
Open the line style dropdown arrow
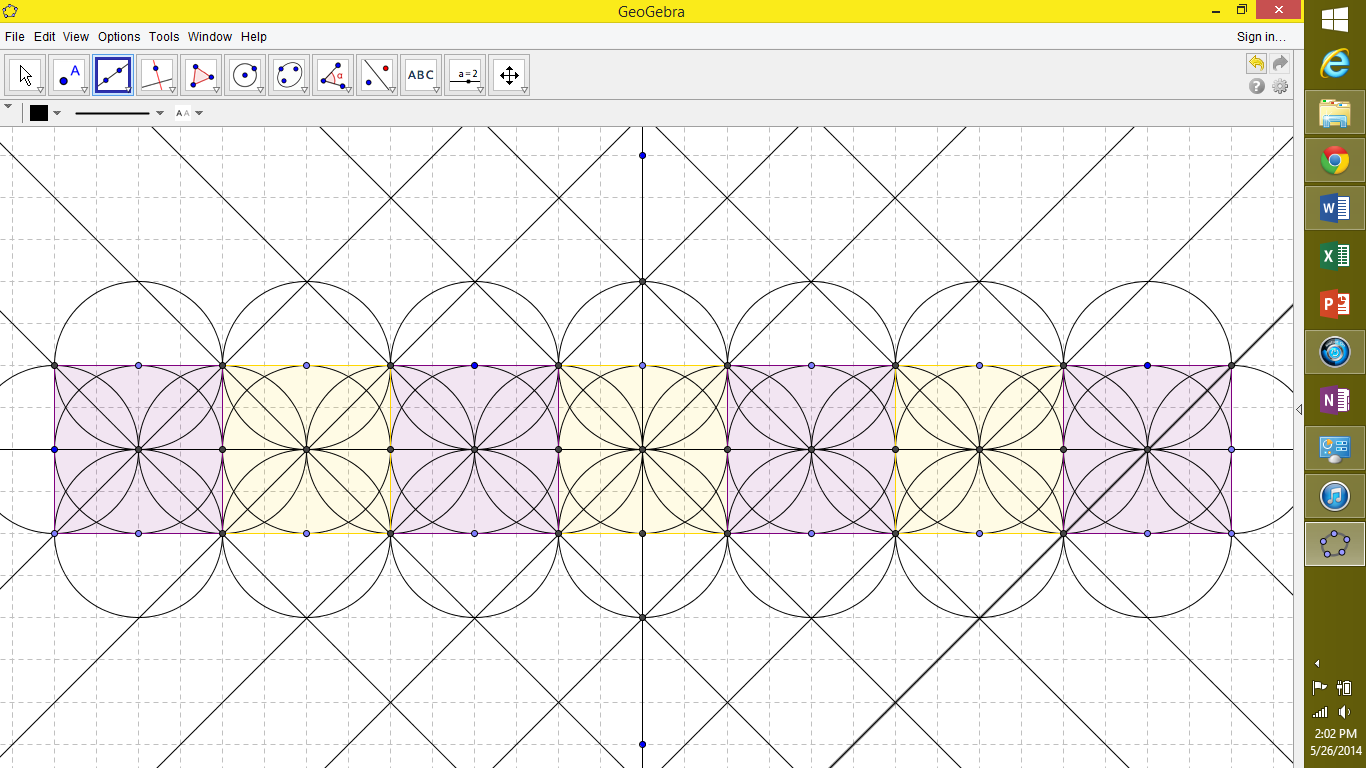click(x=160, y=113)
